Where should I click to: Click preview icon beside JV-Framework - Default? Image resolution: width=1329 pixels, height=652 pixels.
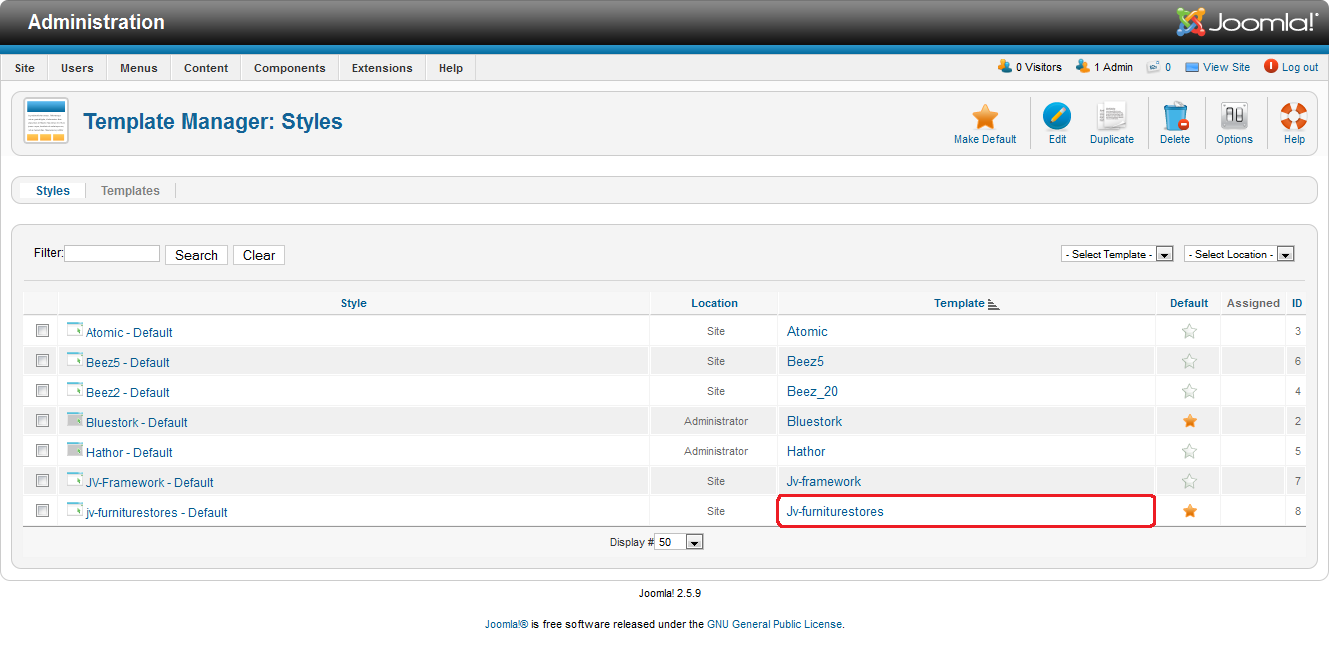pos(75,479)
